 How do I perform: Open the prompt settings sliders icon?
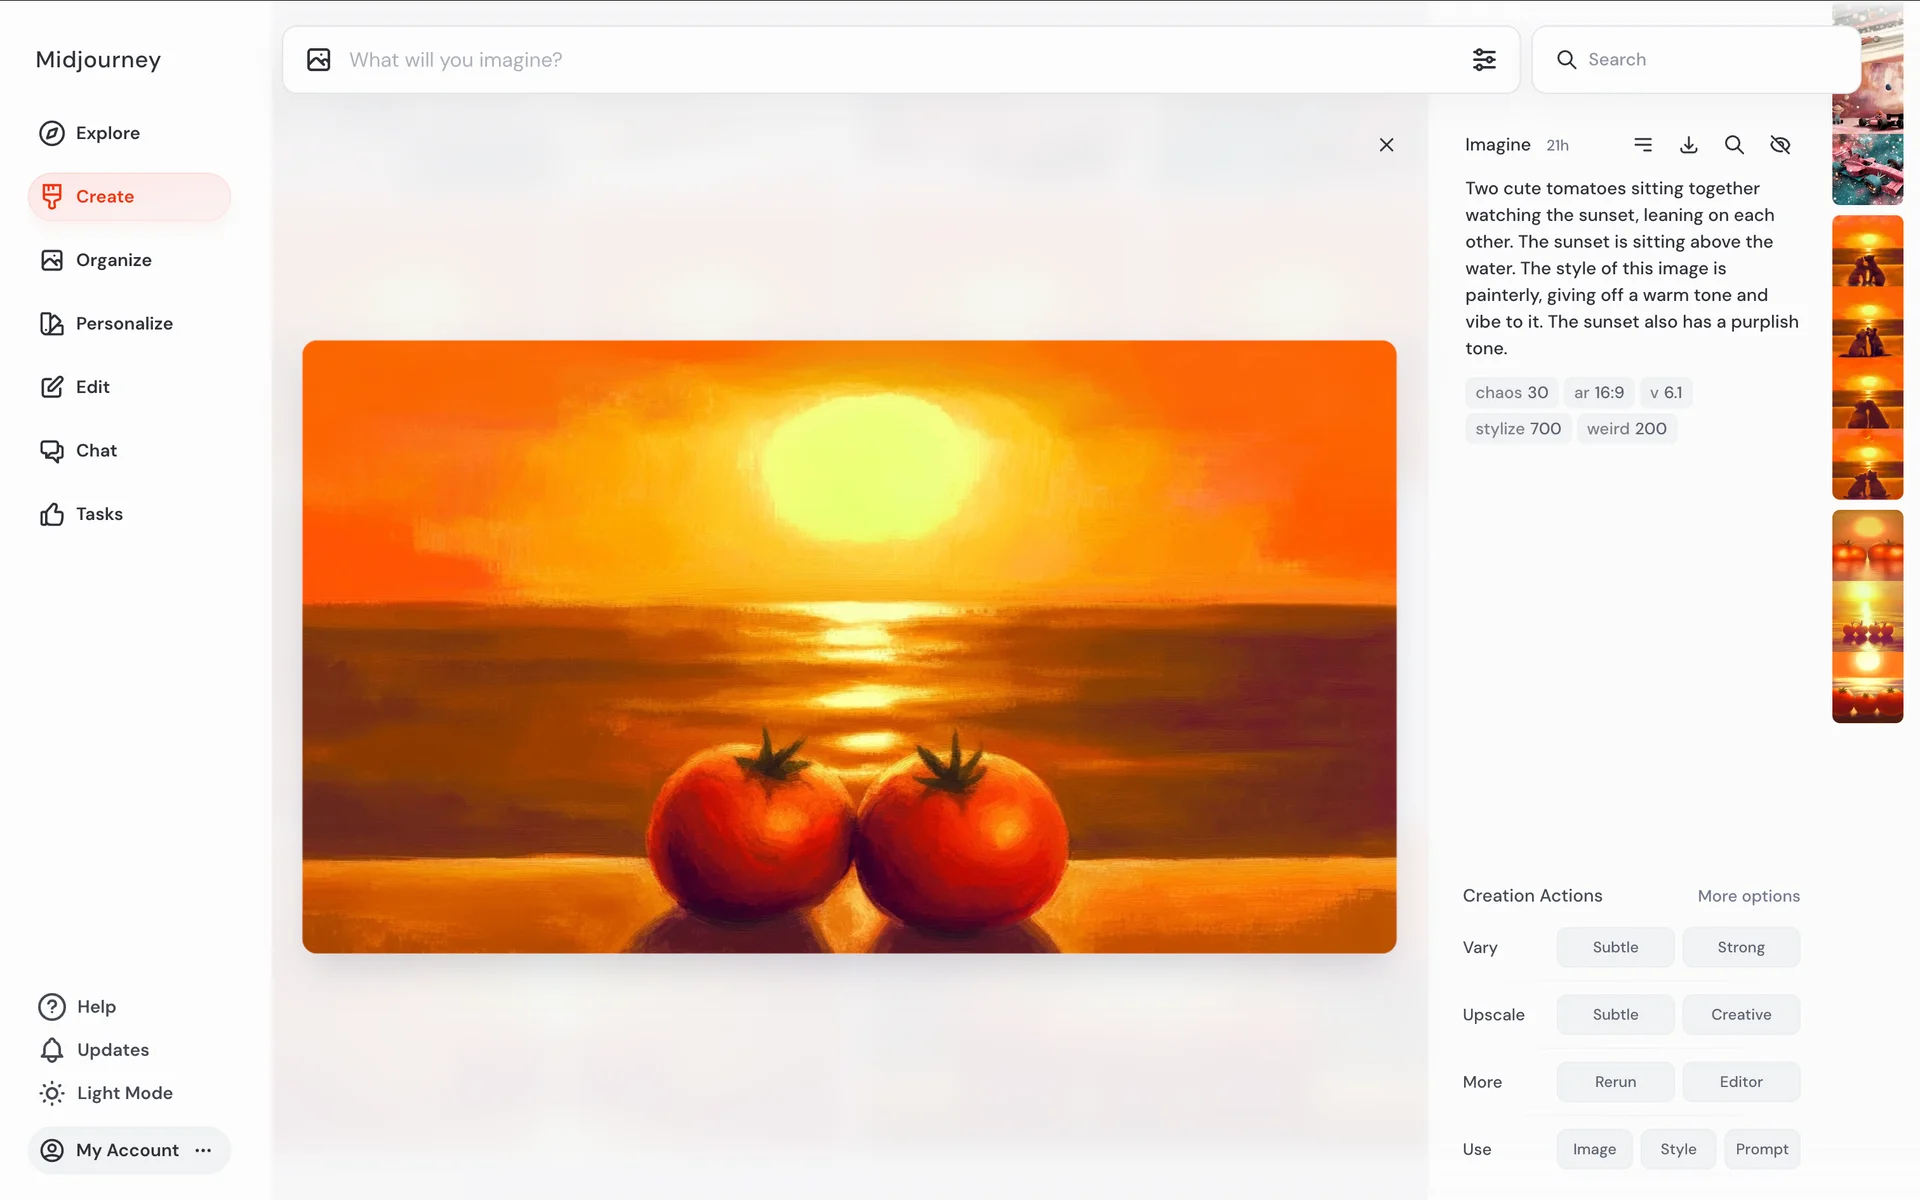coord(1484,60)
